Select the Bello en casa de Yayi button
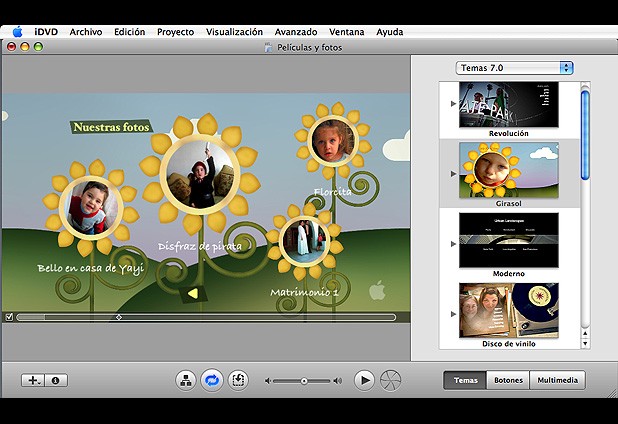Screen dimensions: 618x424 pyautogui.click(x=91, y=268)
